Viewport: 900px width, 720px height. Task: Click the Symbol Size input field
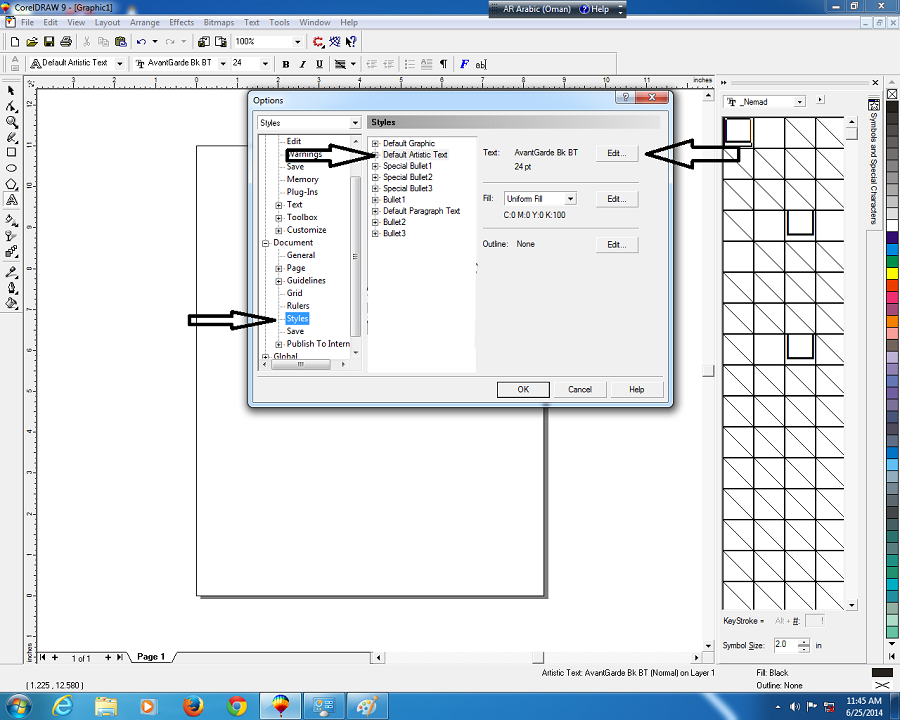coord(785,645)
